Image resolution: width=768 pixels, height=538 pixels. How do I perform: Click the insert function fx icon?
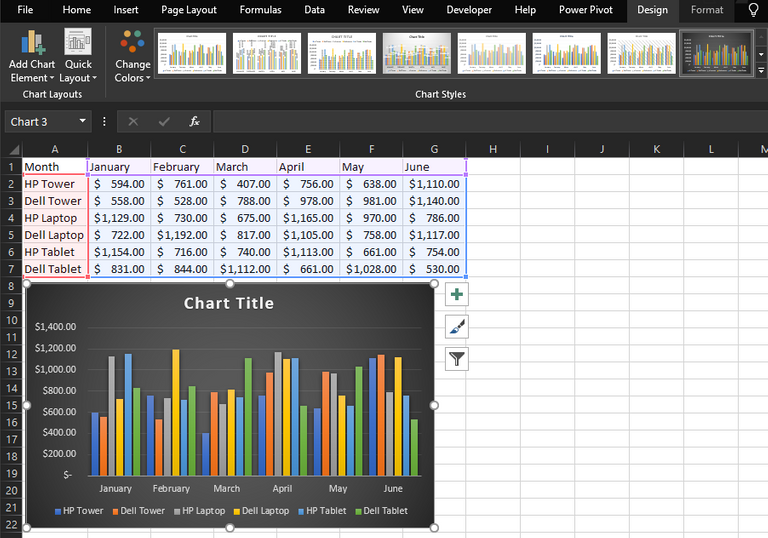click(194, 122)
